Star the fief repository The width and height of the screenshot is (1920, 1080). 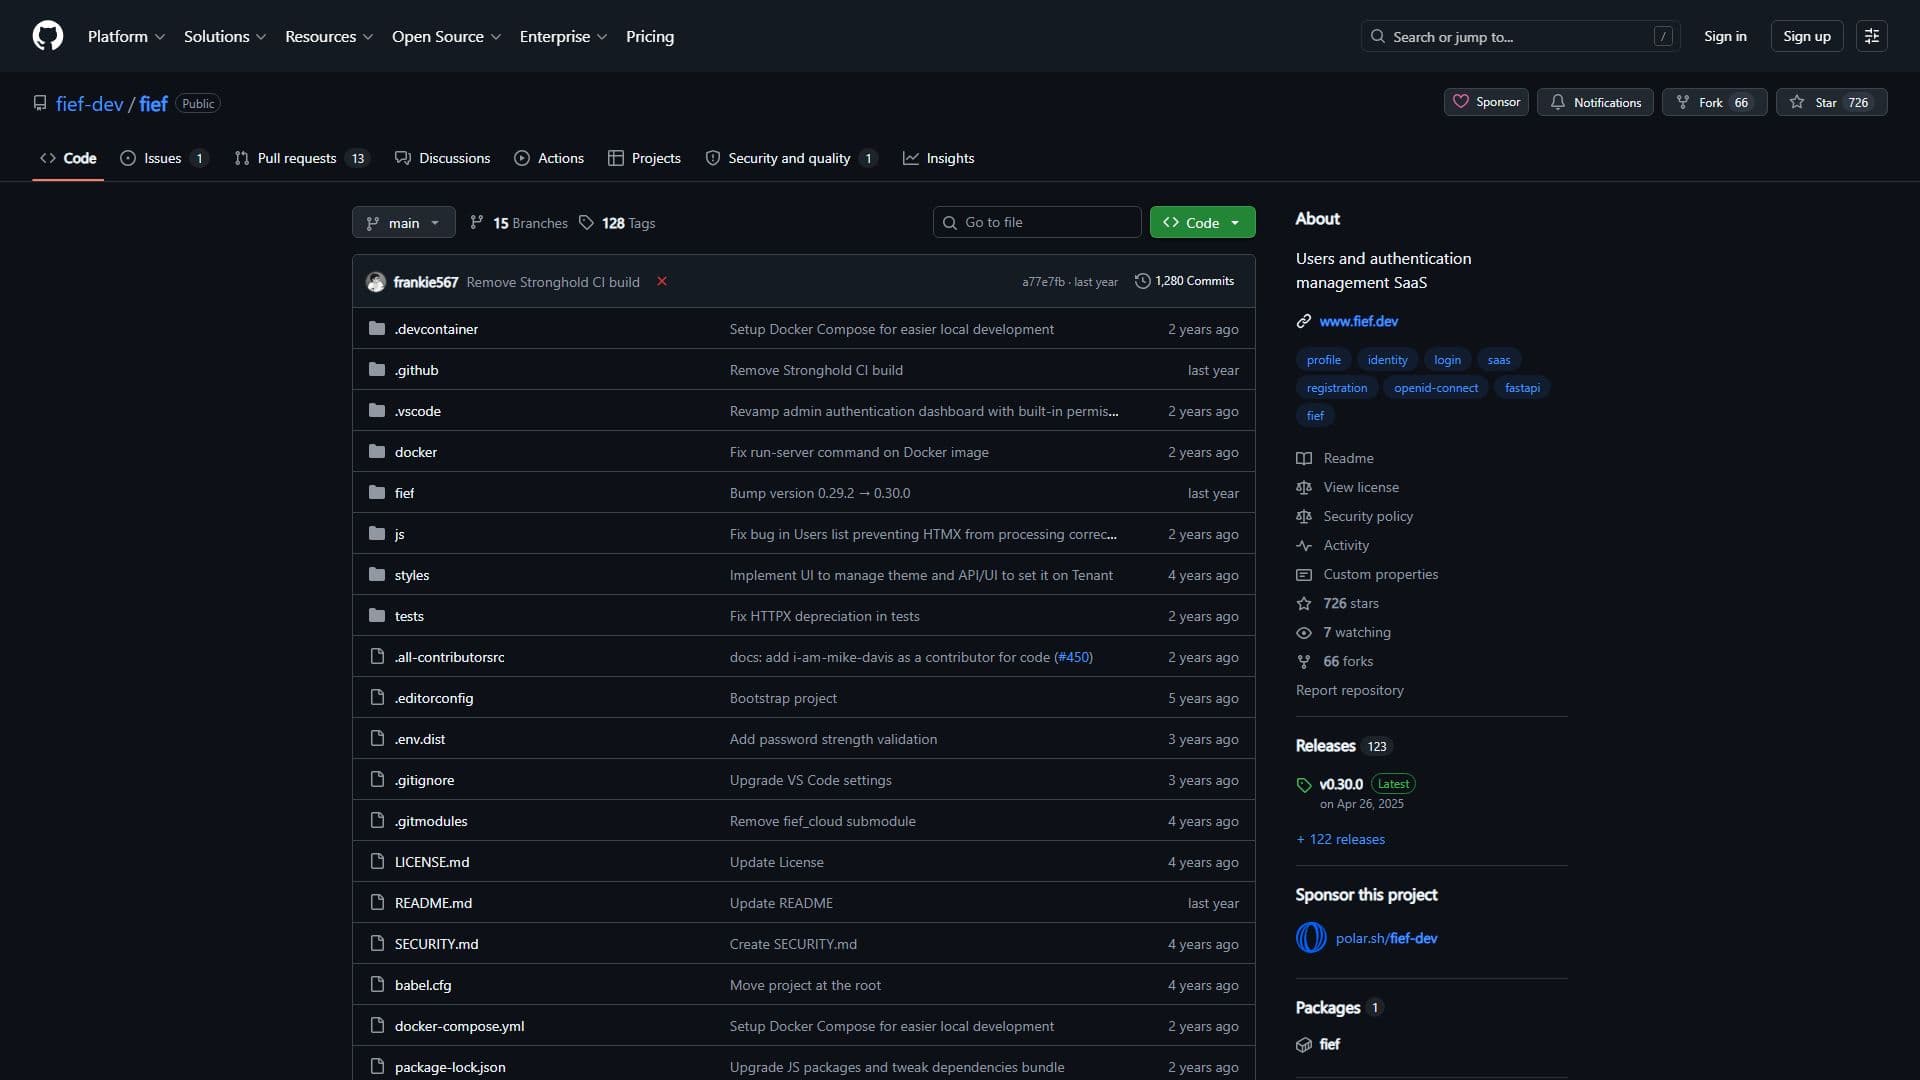1831,102
